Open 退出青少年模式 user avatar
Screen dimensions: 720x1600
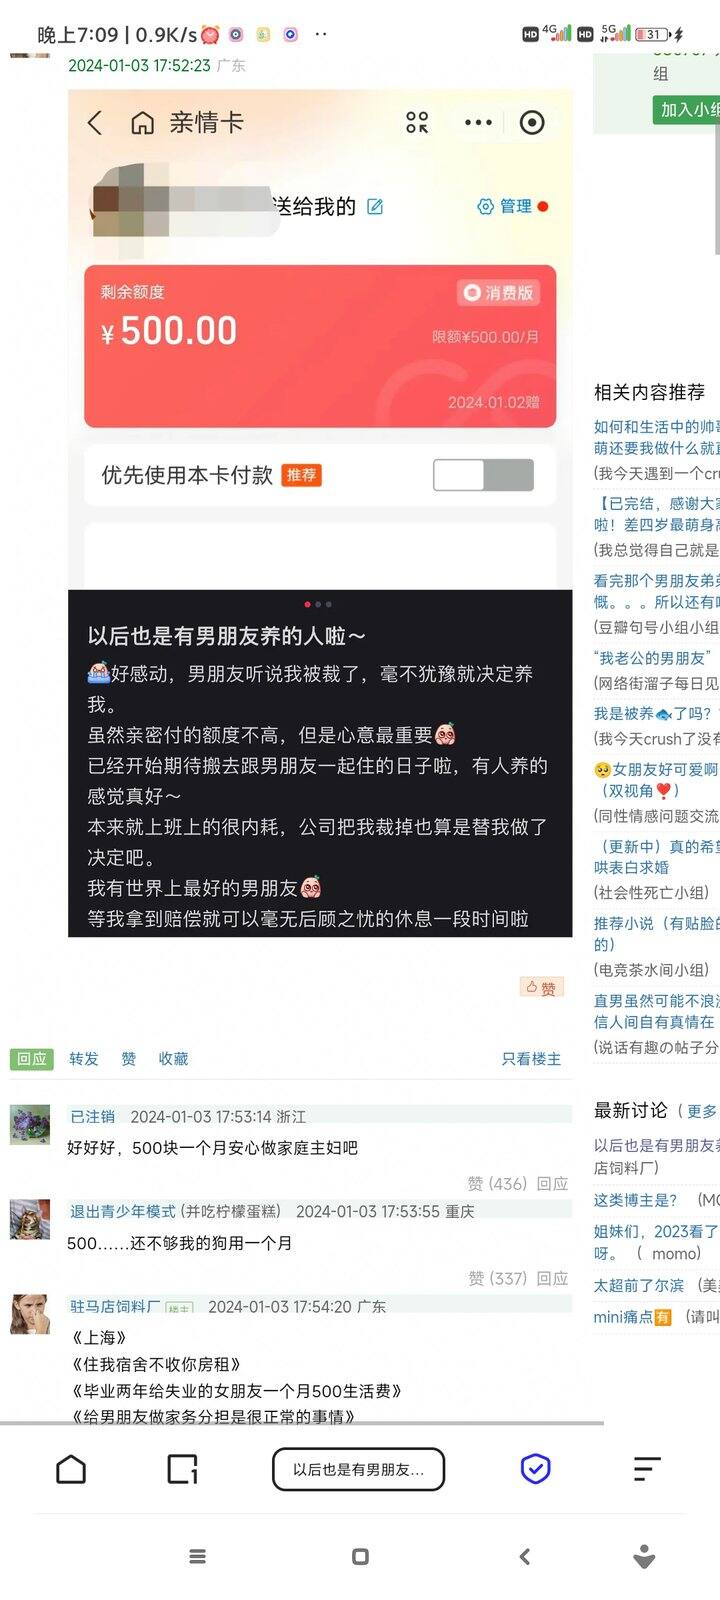(x=30, y=1220)
